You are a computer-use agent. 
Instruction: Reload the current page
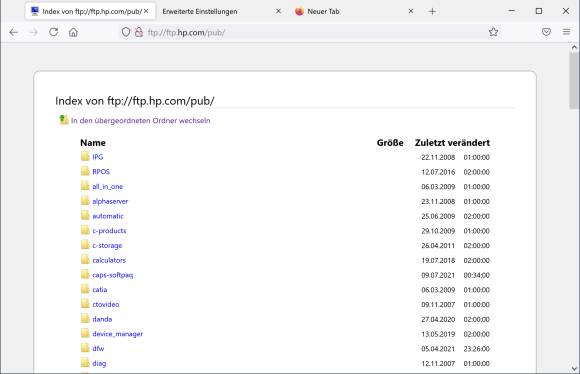click(54, 32)
